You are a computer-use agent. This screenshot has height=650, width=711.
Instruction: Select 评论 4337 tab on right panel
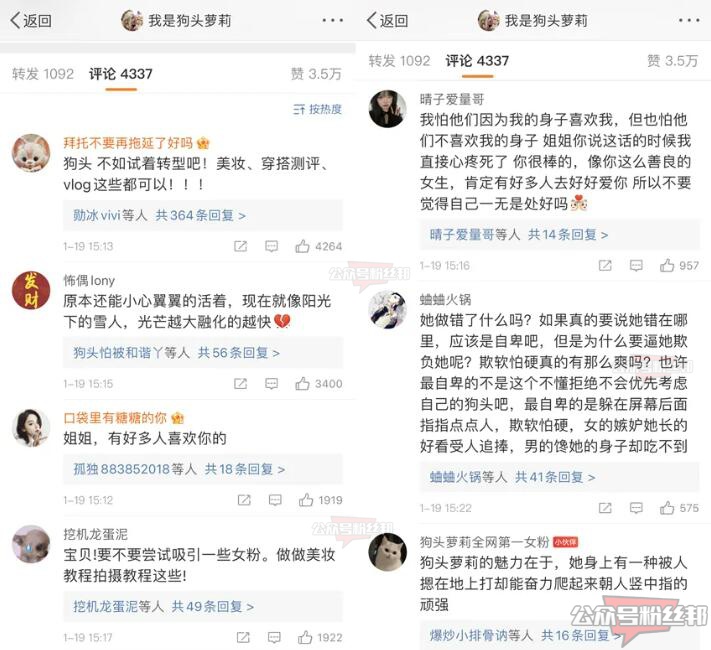tap(477, 61)
